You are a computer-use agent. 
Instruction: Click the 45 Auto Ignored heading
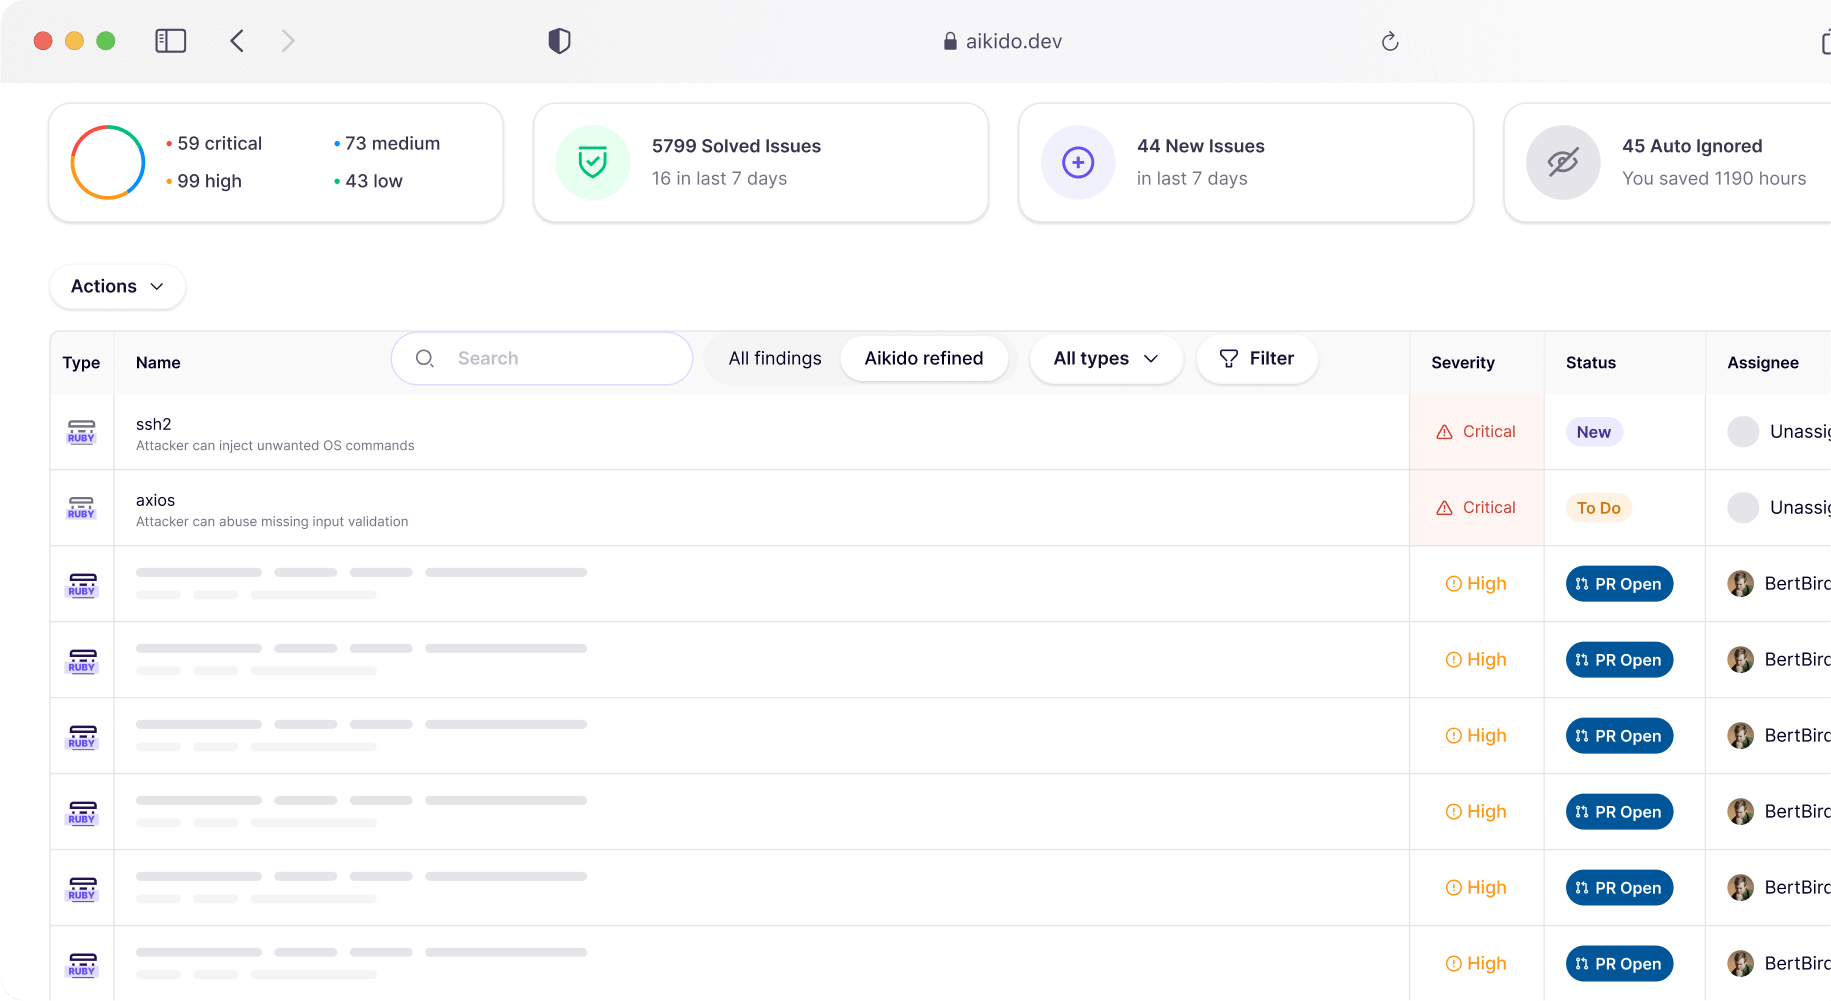click(x=1692, y=146)
